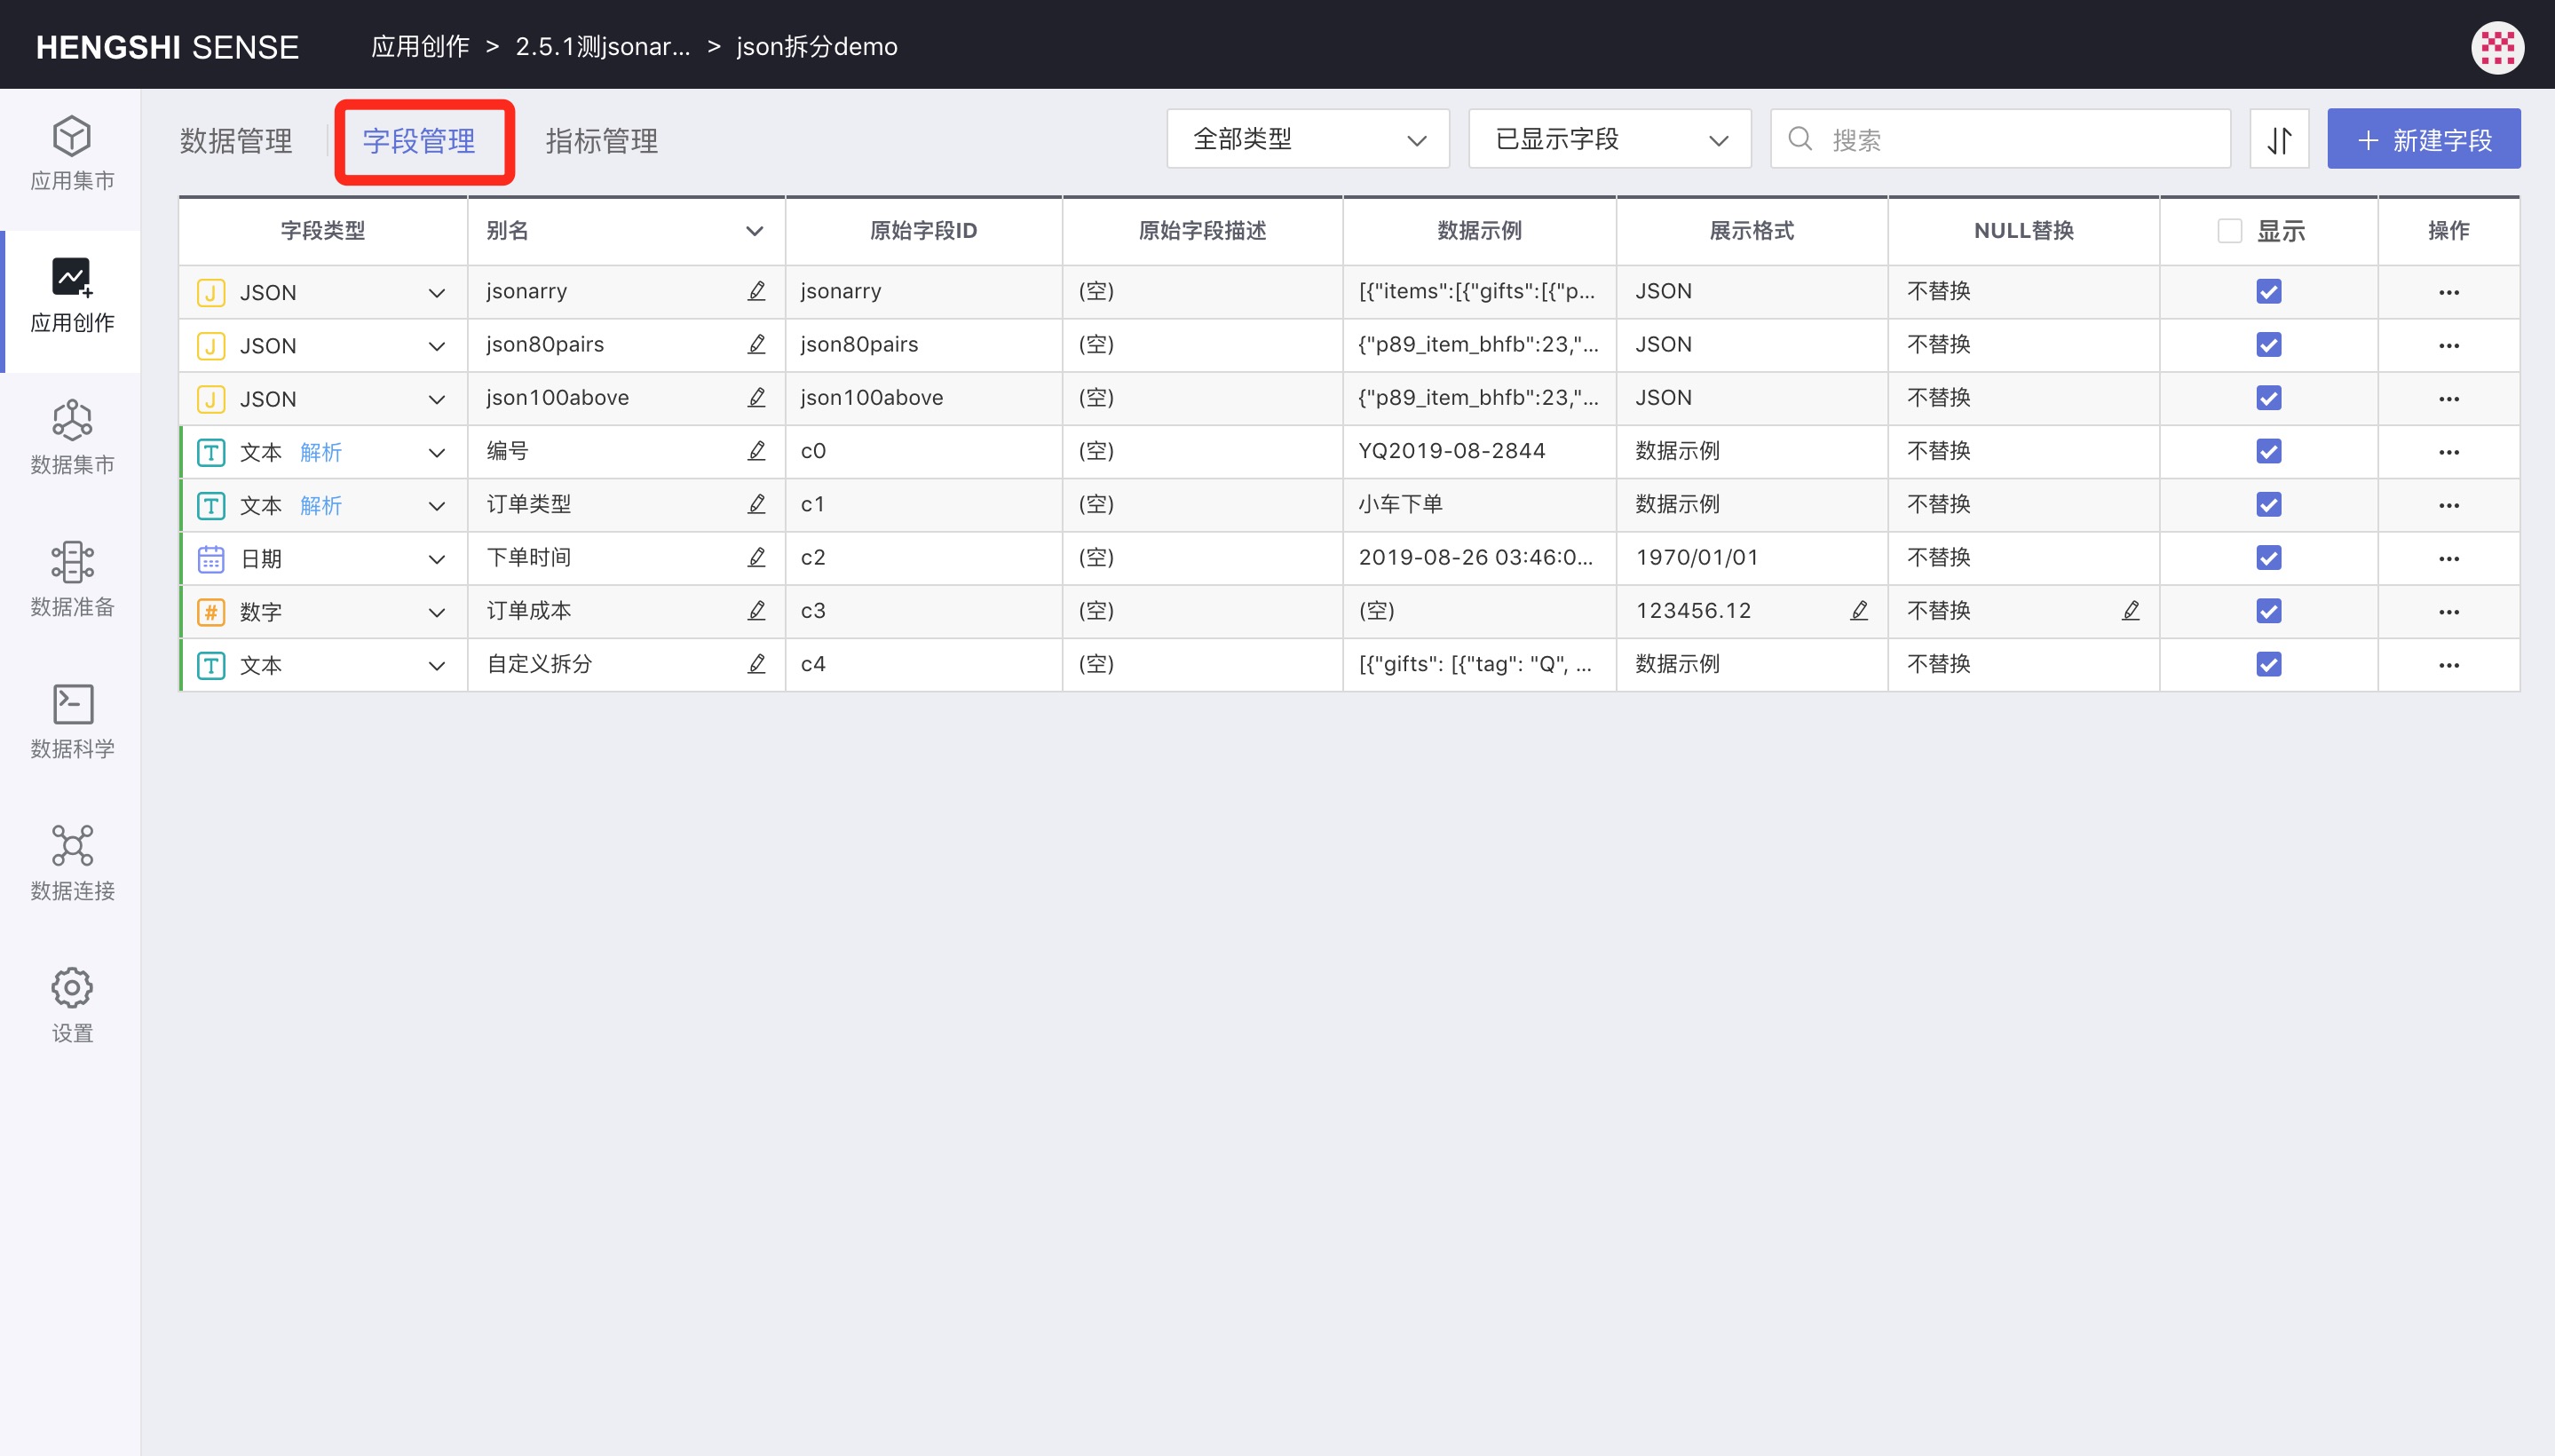Uncheck display checkbox for 编号
The height and width of the screenshot is (1456, 2555).
coord(2269,451)
